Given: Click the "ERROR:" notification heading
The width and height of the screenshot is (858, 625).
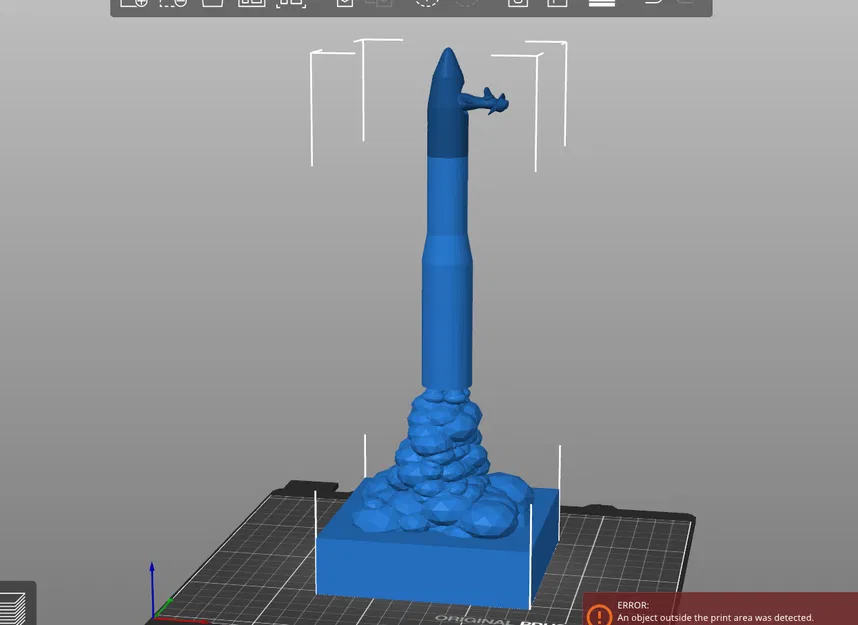Looking at the screenshot, I should click(x=633, y=605).
